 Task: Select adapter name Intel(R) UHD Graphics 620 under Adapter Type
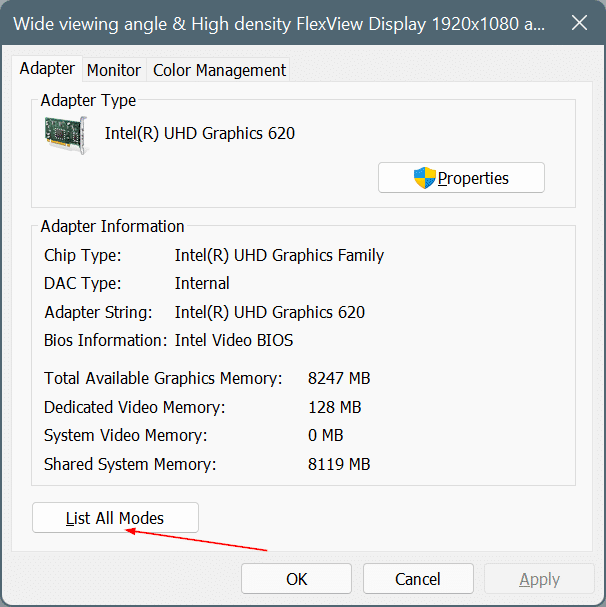[x=200, y=134]
